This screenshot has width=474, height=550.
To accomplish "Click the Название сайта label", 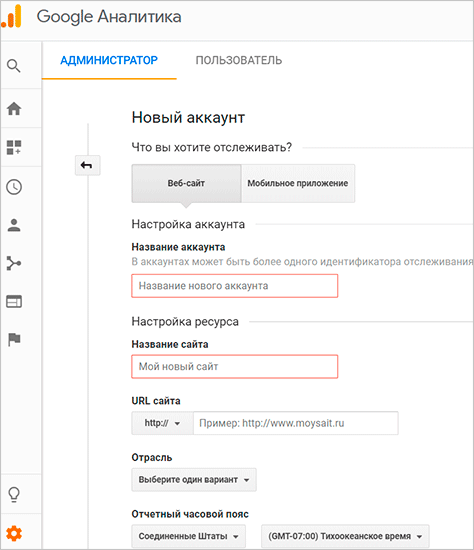I will [170, 344].
